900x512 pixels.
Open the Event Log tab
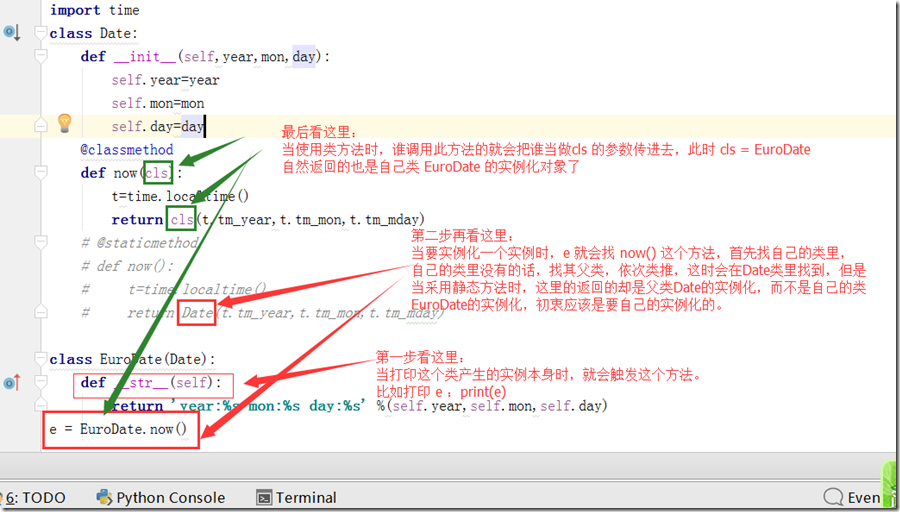852,497
